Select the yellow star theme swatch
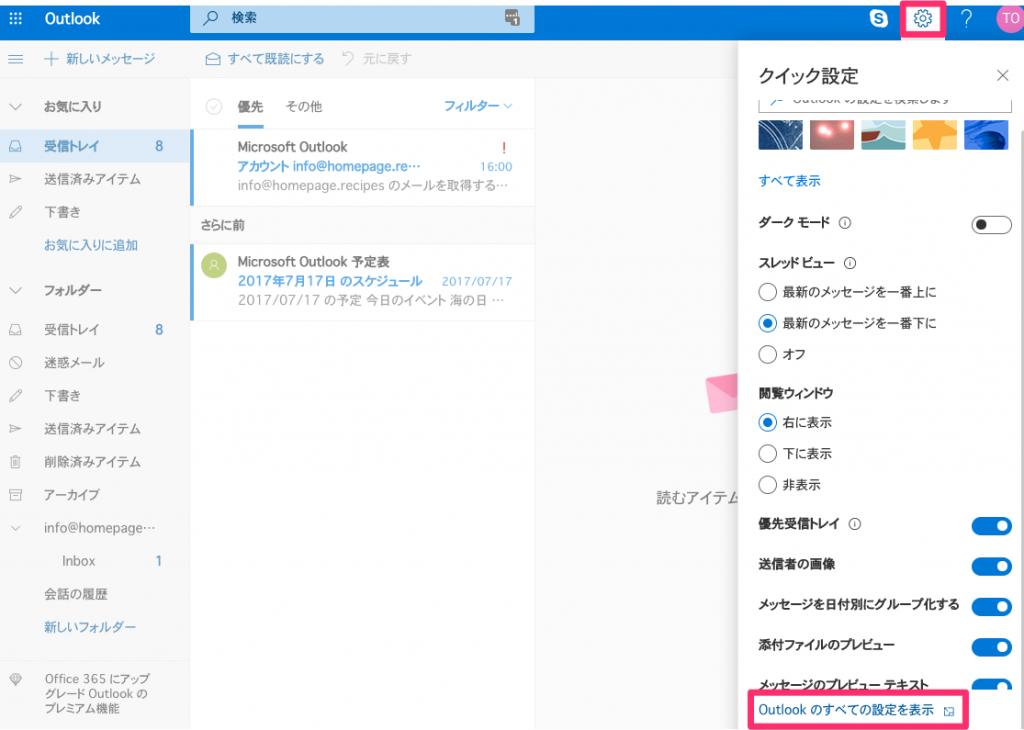This screenshot has height=730, width=1024. [935, 135]
